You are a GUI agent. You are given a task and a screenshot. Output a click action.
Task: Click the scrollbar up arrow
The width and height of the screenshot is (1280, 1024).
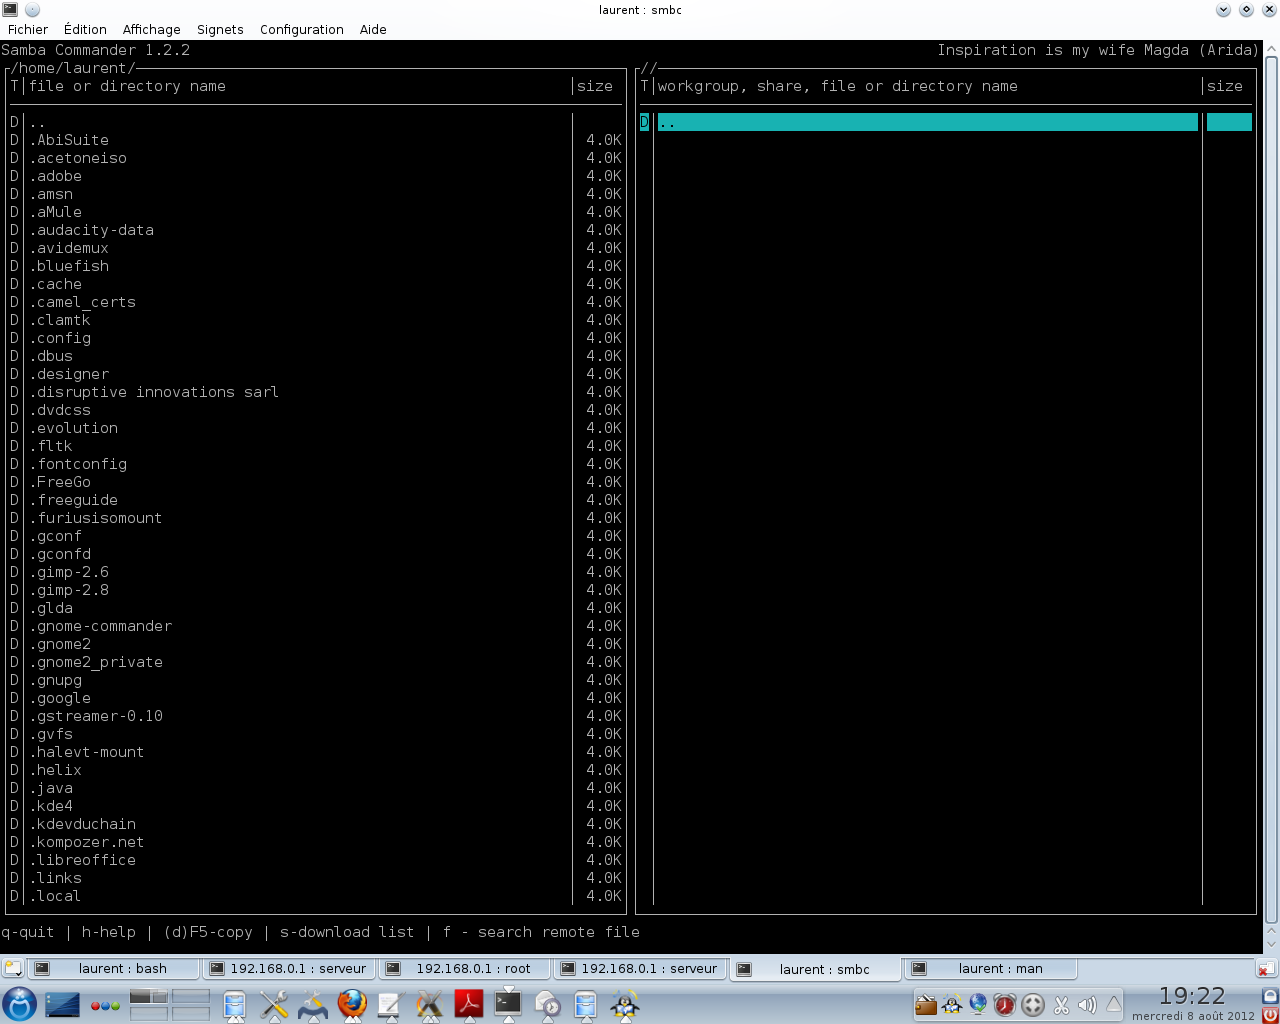(x=1271, y=47)
